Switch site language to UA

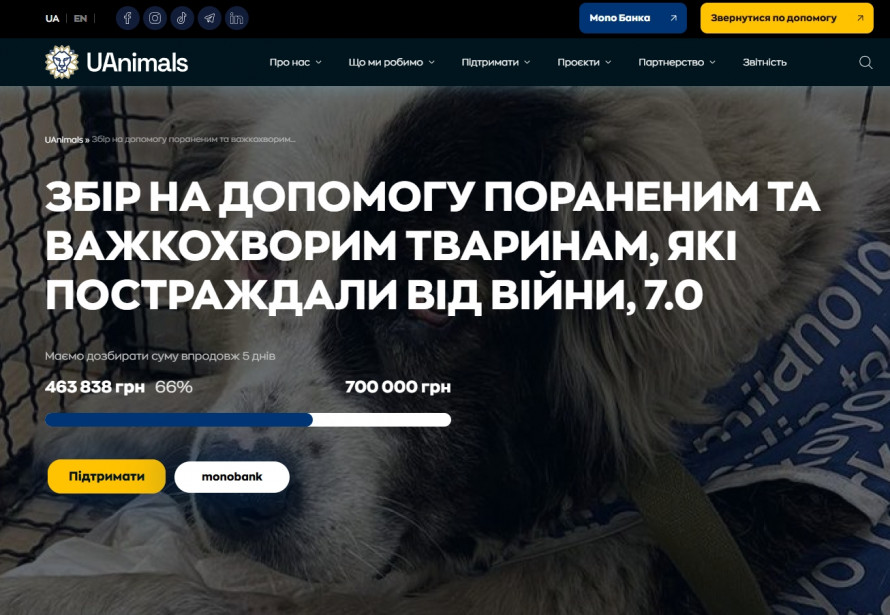[52, 18]
